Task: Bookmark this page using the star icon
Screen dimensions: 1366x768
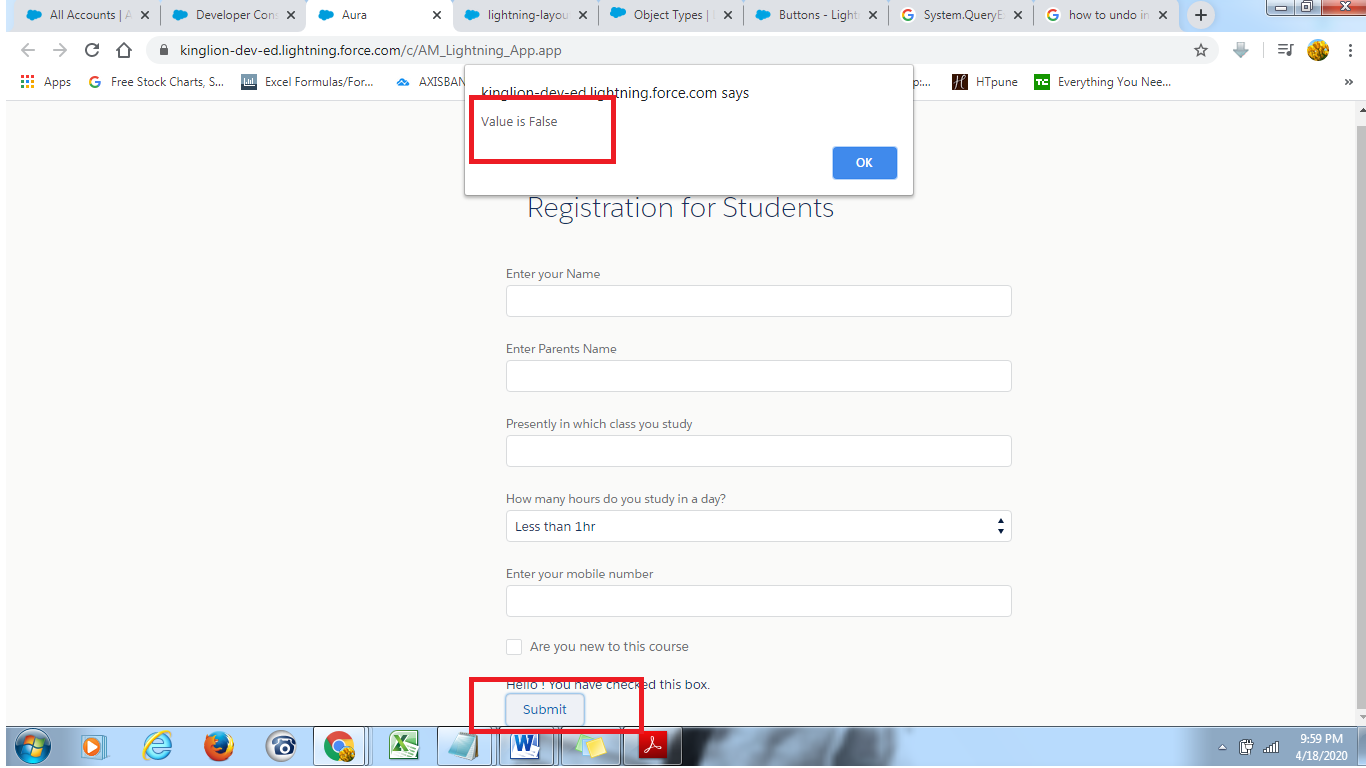Action: [x=1200, y=49]
